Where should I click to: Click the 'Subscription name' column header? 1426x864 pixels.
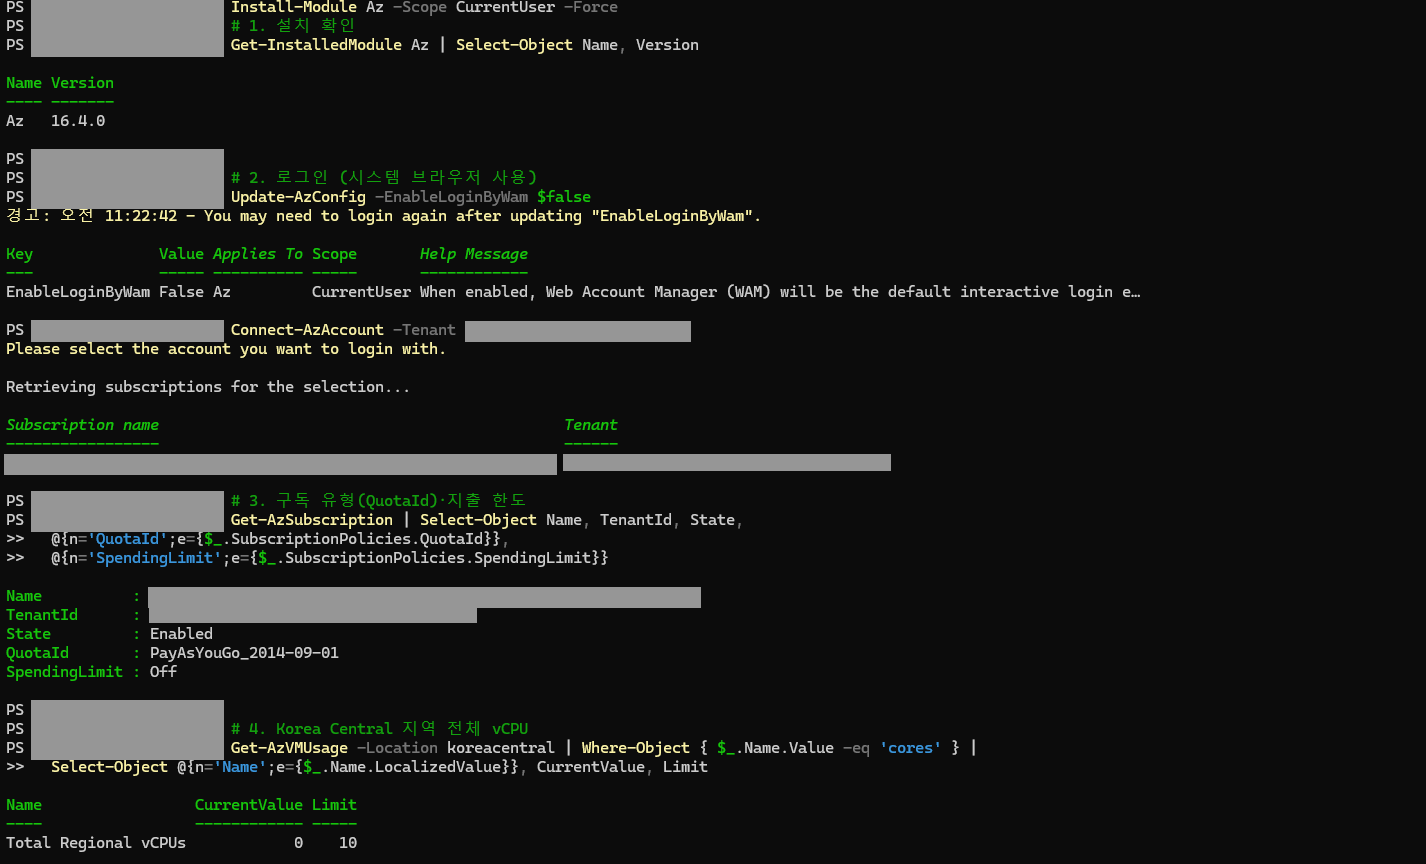pyautogui.click(x=82, y=425)
